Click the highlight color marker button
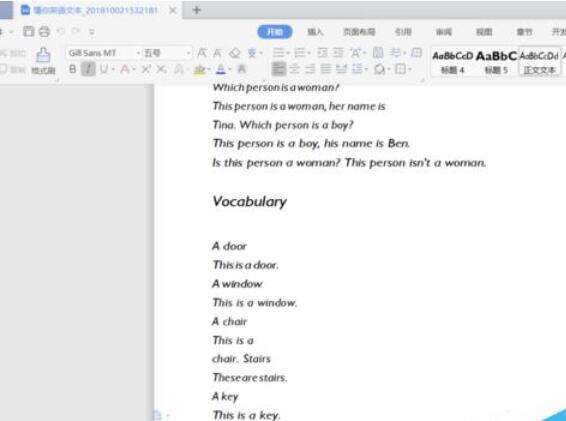 [199, 69]
